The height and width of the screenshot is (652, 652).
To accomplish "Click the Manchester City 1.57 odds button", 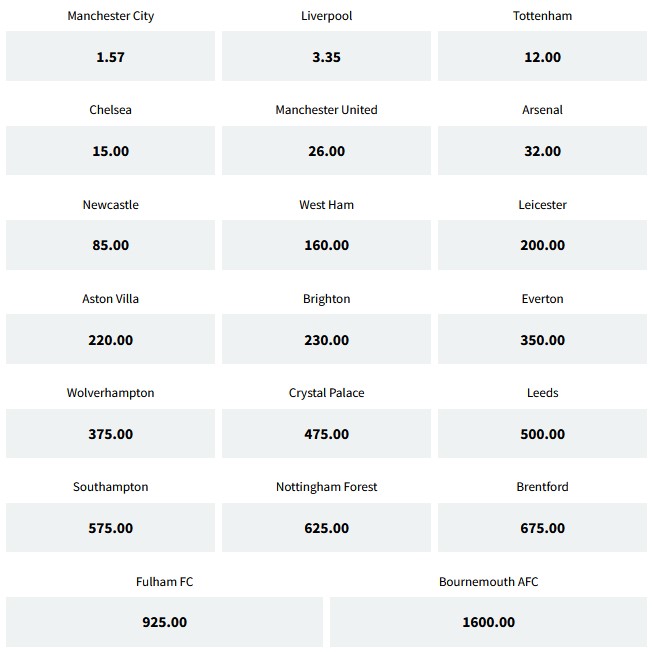I will [x=110, y=57].
